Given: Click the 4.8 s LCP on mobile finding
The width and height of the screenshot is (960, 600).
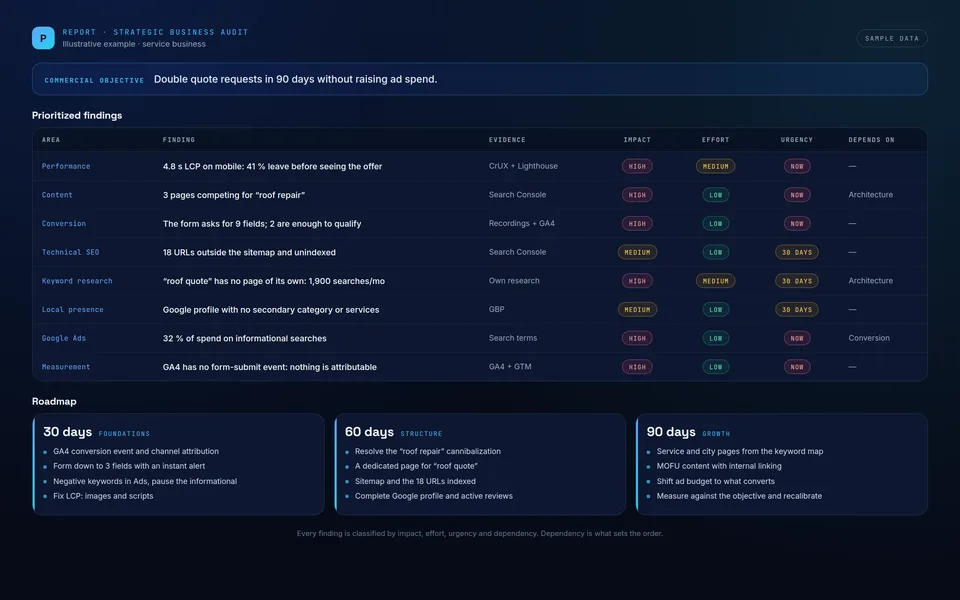Looking at the screenshot, I should point(272,167).
